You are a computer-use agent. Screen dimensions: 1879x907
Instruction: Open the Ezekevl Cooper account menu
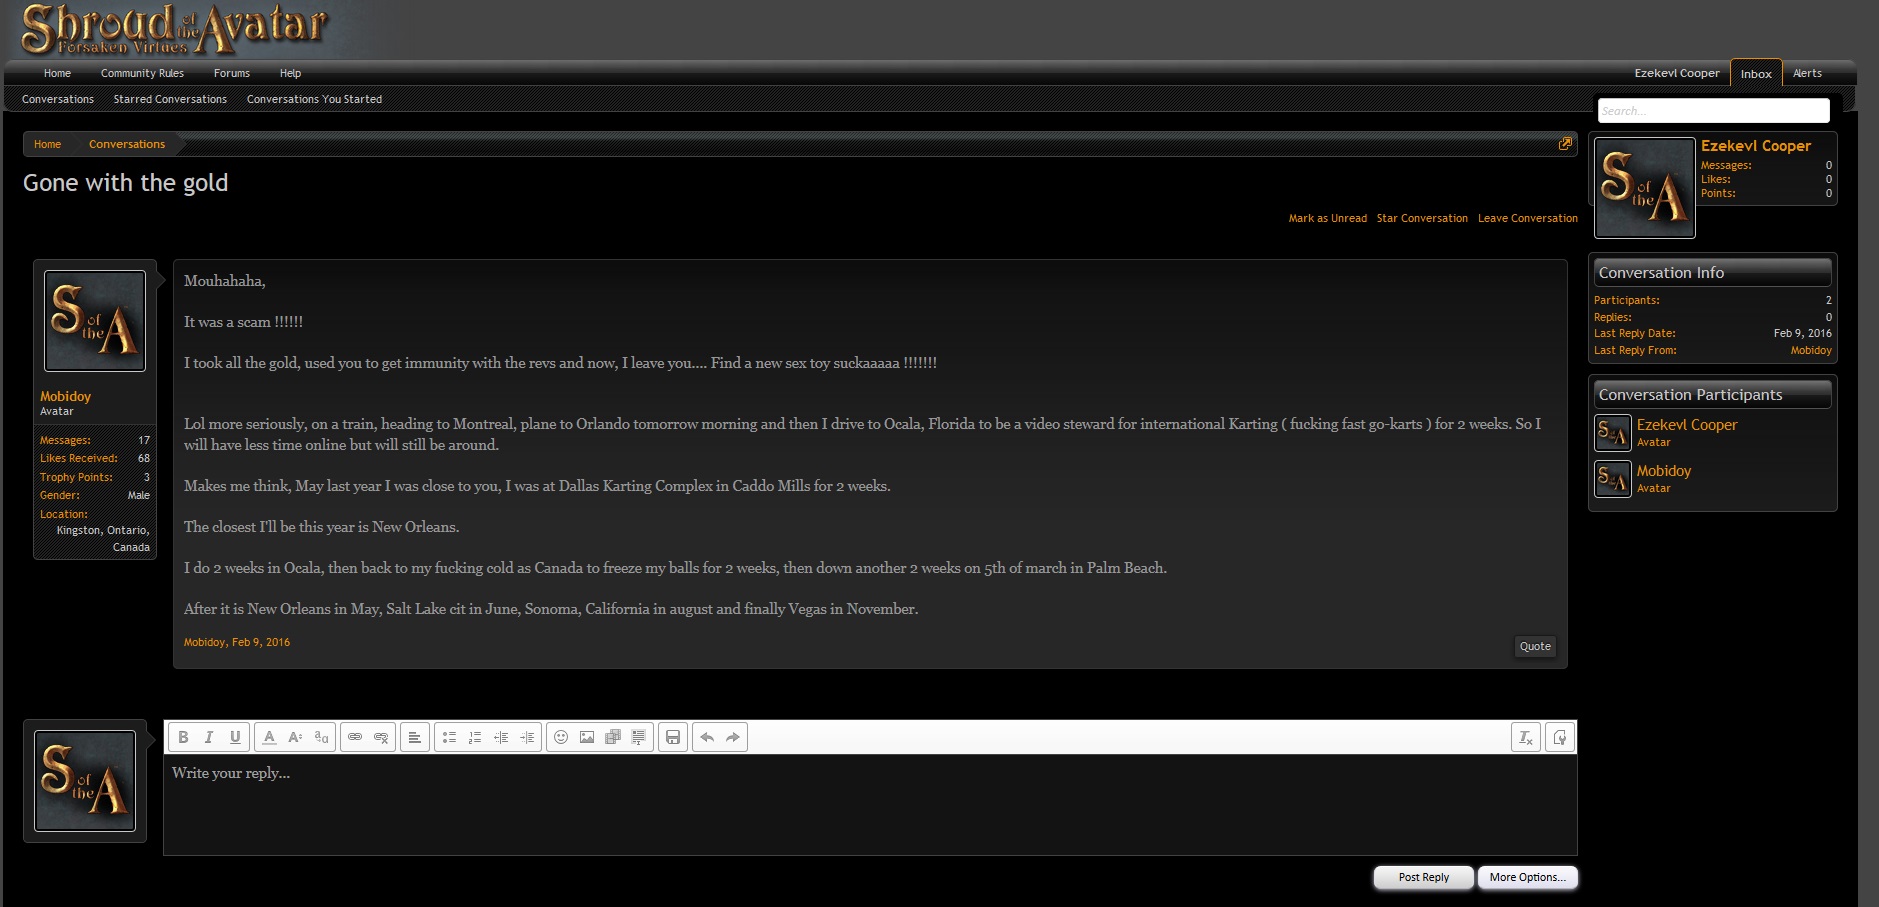(x=1677, y=73)
